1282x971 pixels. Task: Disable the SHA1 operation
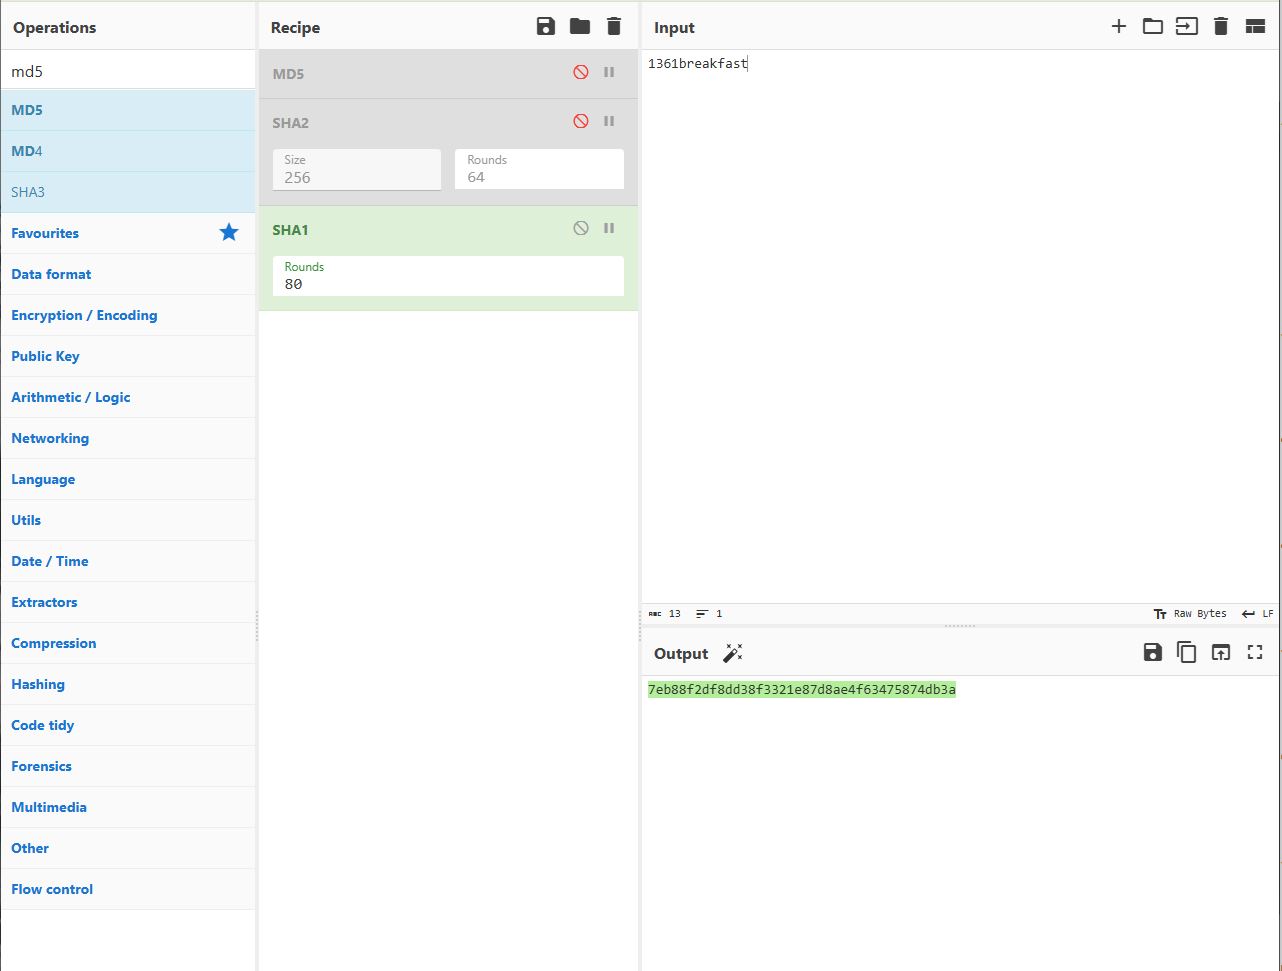point(581,228)
